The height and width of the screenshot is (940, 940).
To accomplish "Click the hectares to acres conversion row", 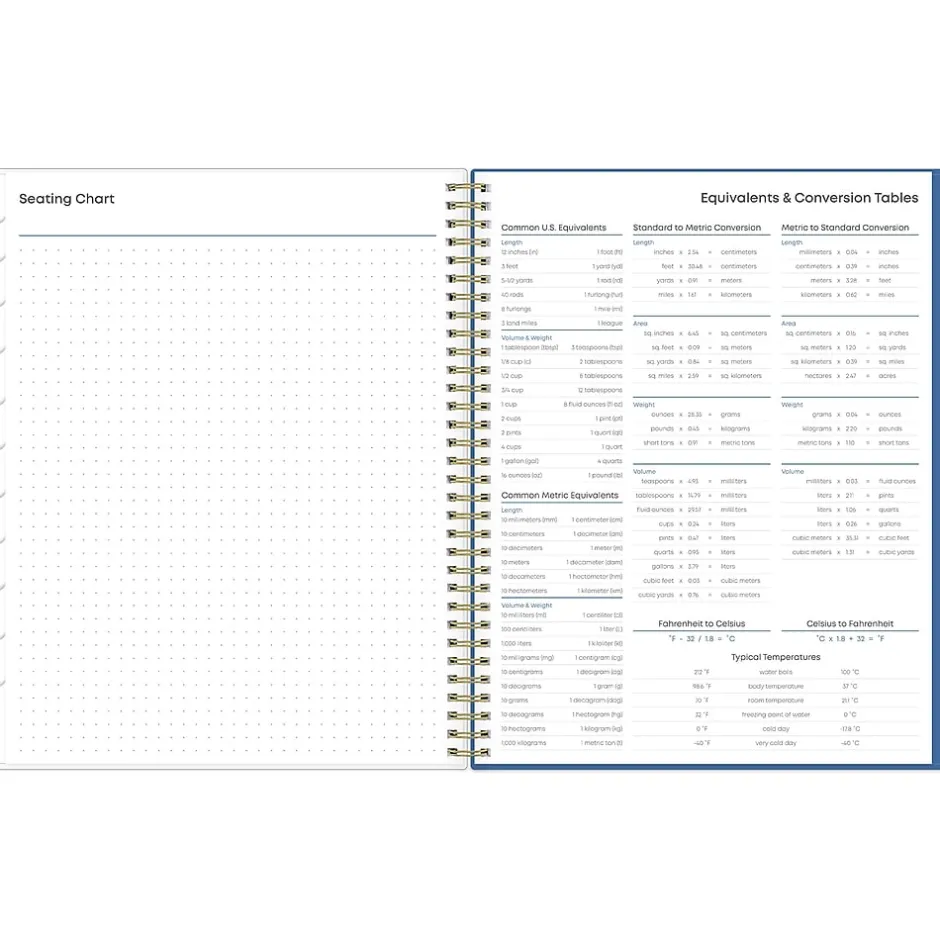I will click(x=850, y=376).
